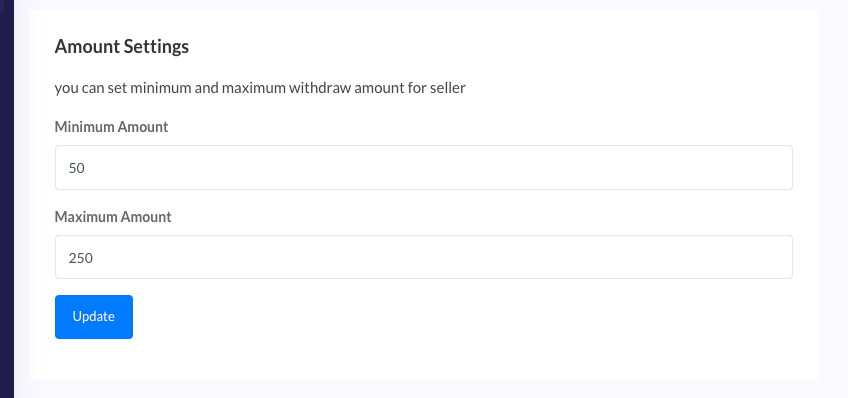Click empty right side of Minimum Amount box
The image size is (848, 398).
[x=649, y=168]
